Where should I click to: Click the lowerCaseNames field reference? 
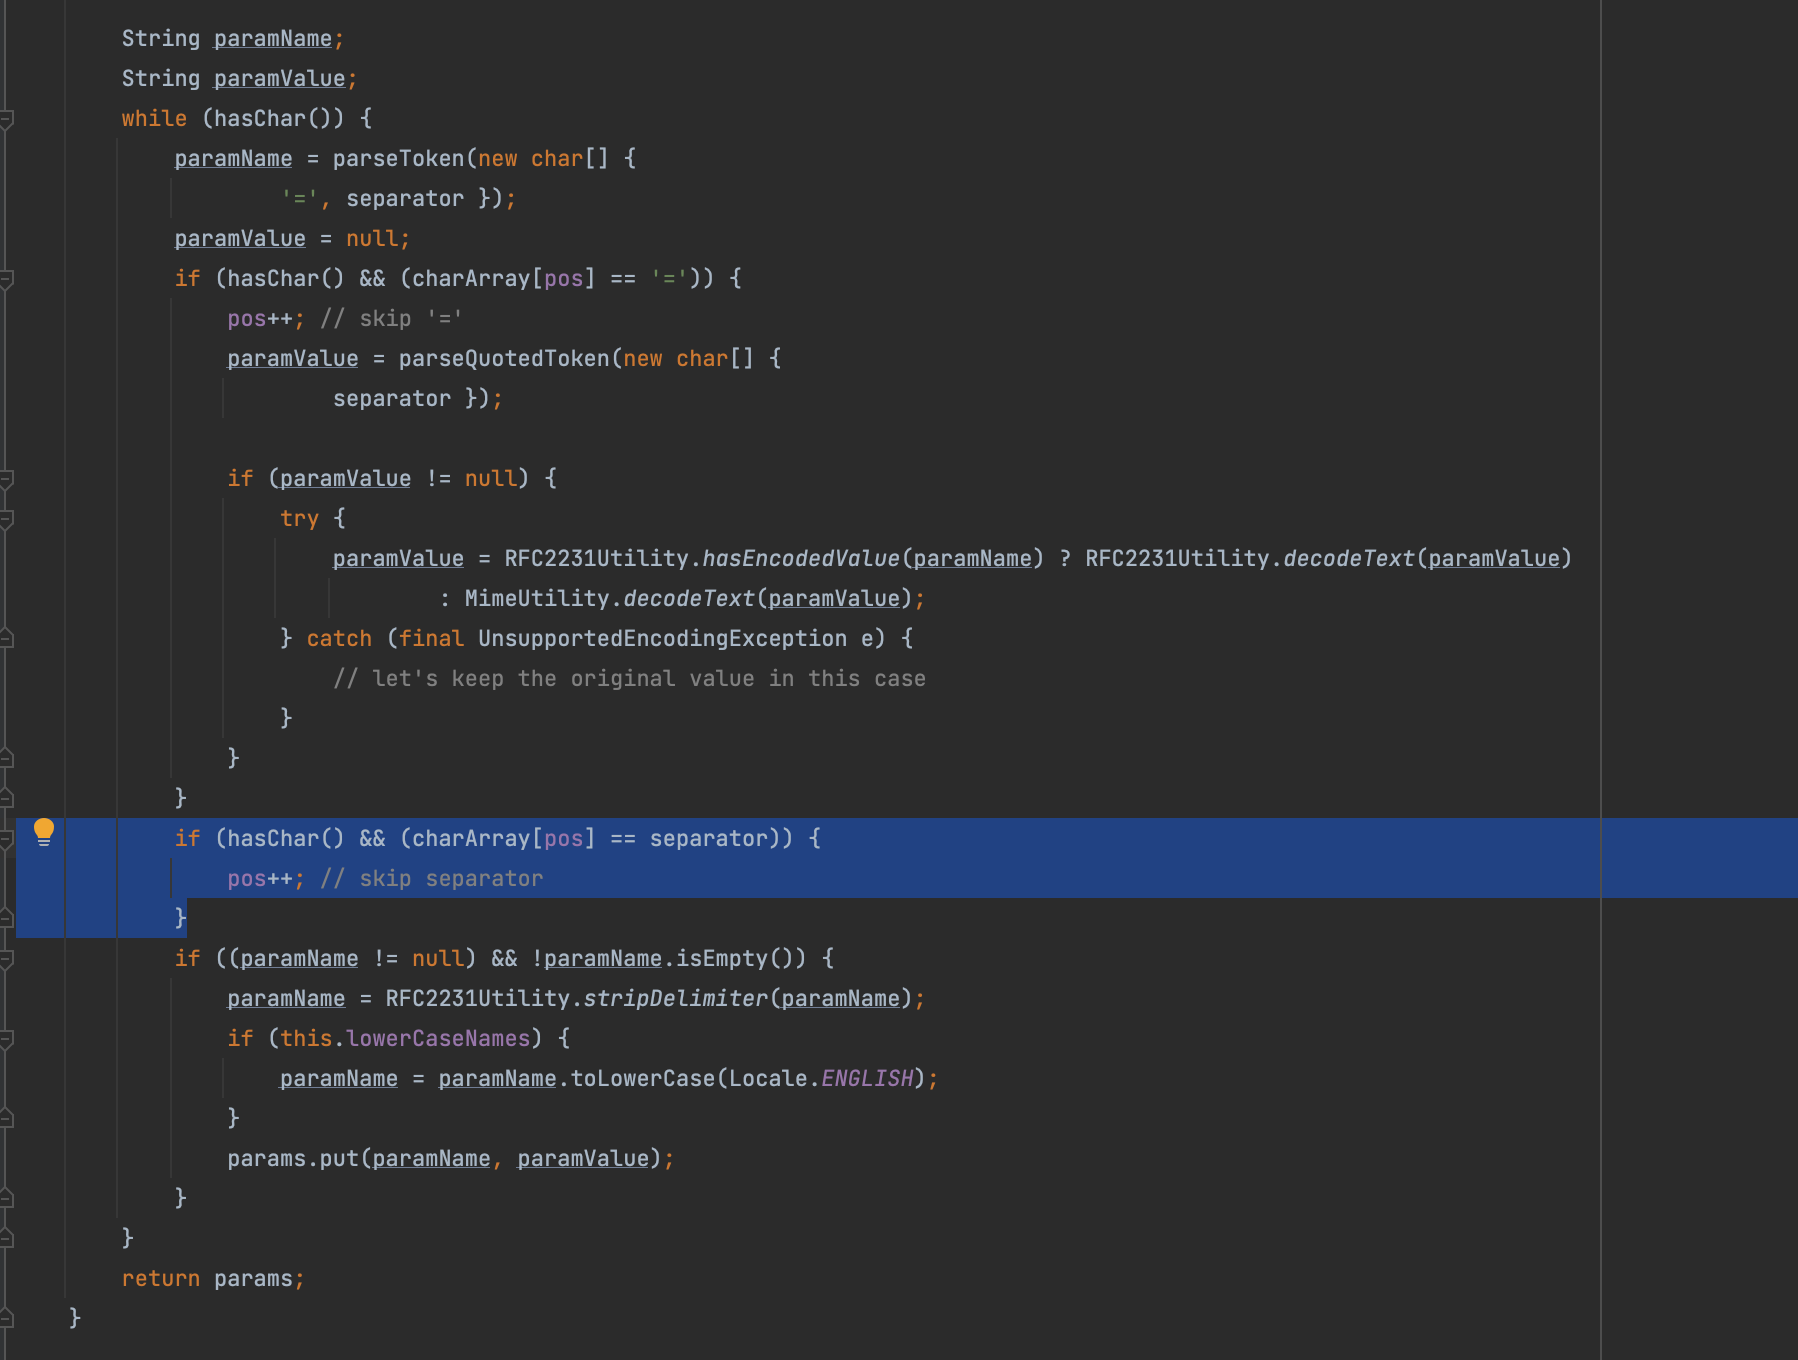[x=438, y=1038]
